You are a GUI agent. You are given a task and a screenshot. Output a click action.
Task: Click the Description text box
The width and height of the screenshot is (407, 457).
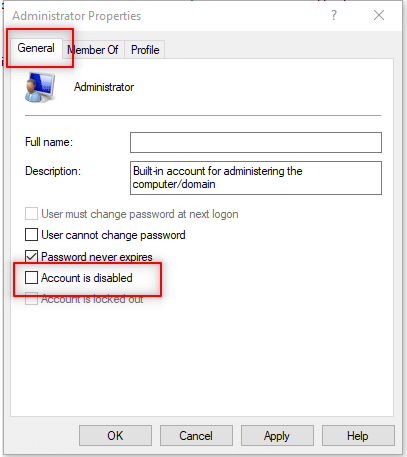coord(256,178)
